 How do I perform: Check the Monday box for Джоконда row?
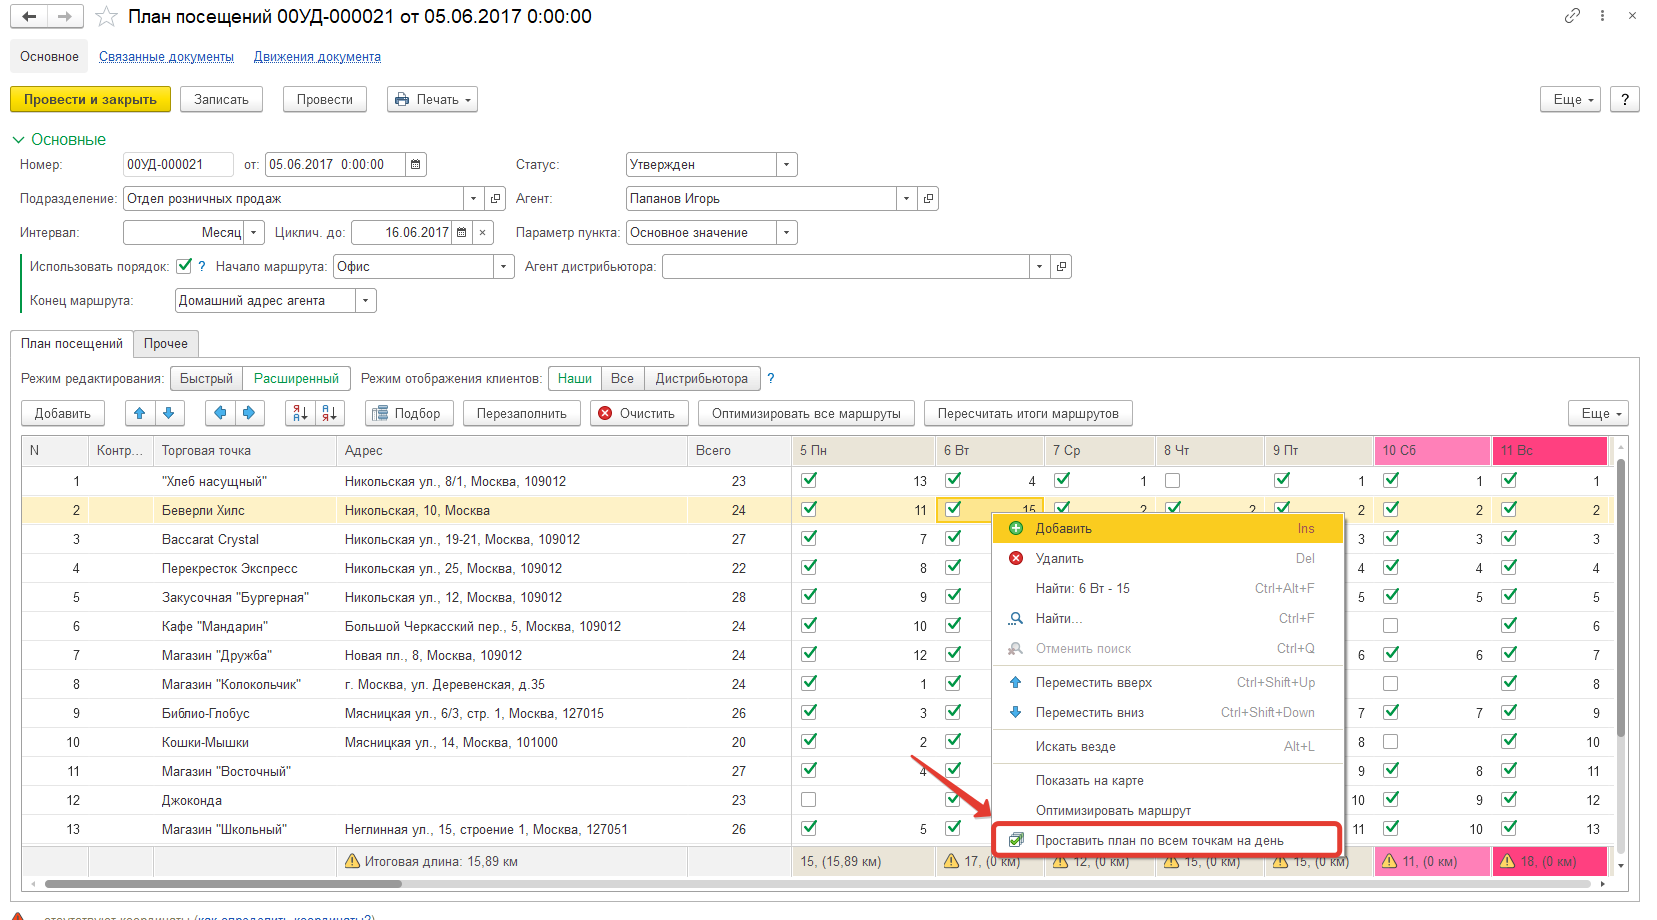click(808, 800)
